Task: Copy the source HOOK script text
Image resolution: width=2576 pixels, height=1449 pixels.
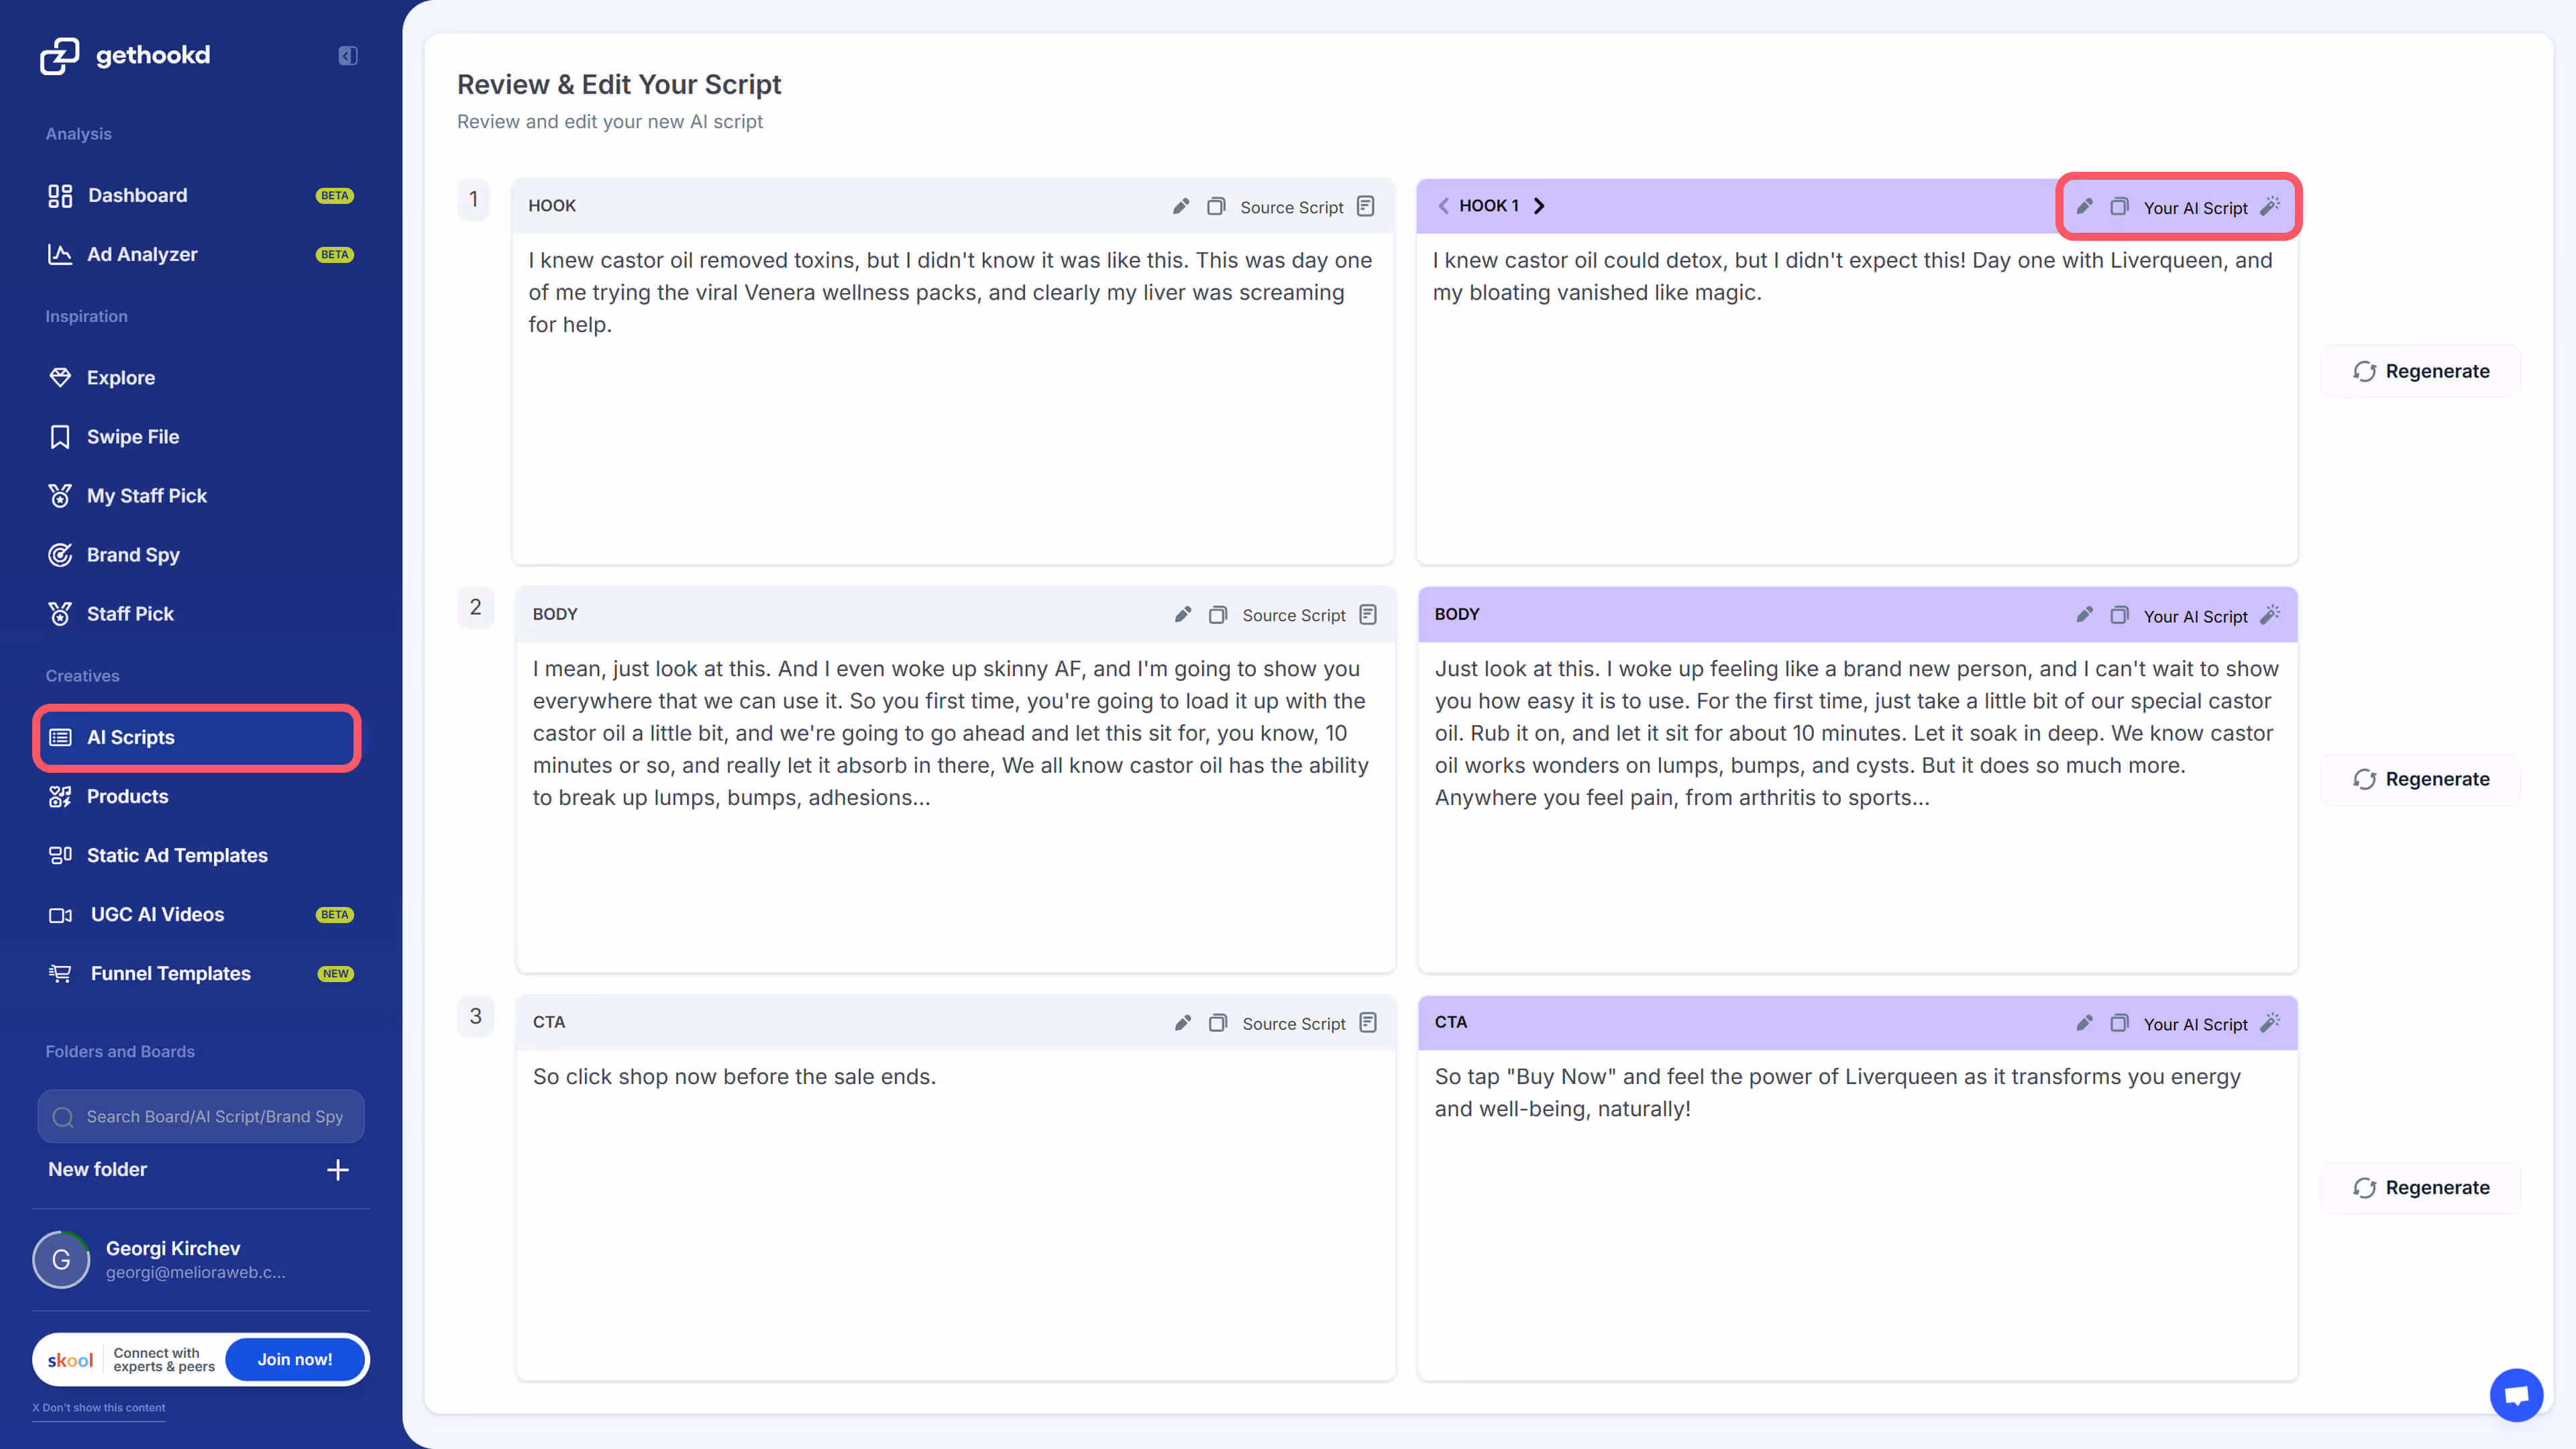Action: pyautogui.click(x=1216, y=206)
